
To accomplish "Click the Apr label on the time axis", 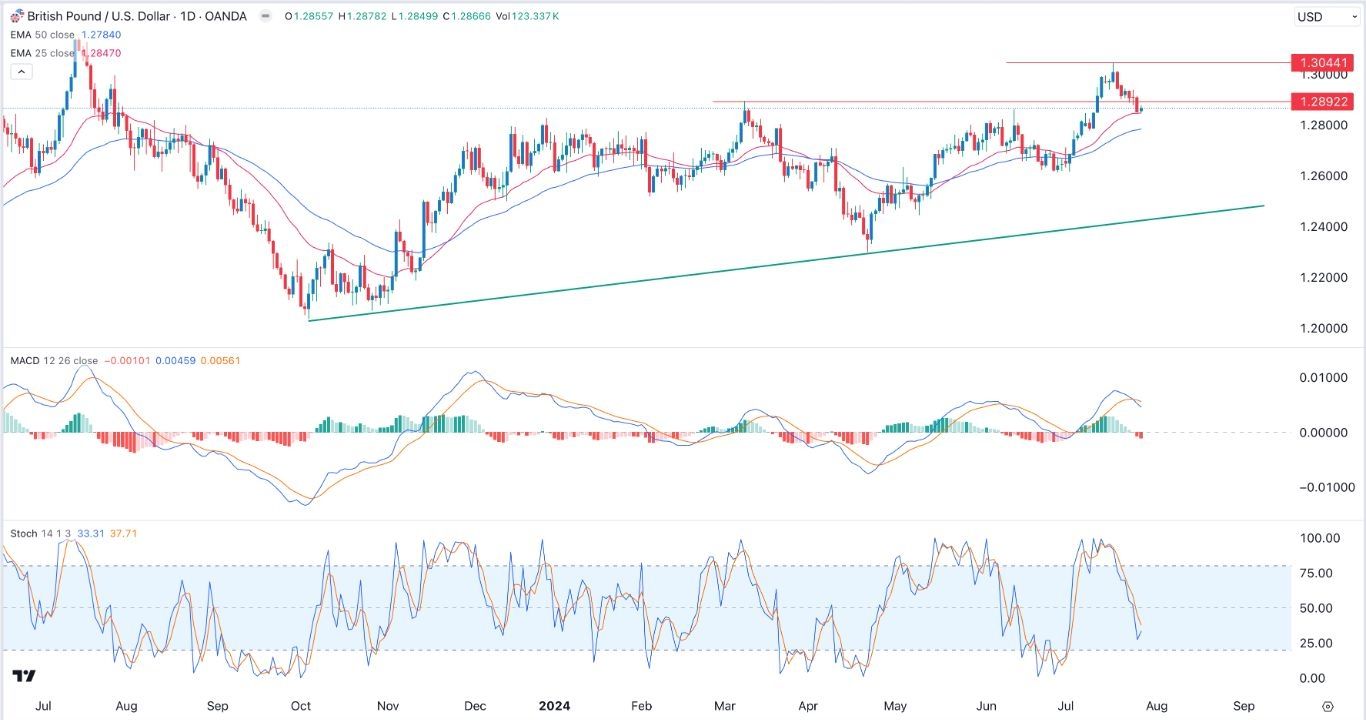I will pyautogui.click(x=809, y=705).
